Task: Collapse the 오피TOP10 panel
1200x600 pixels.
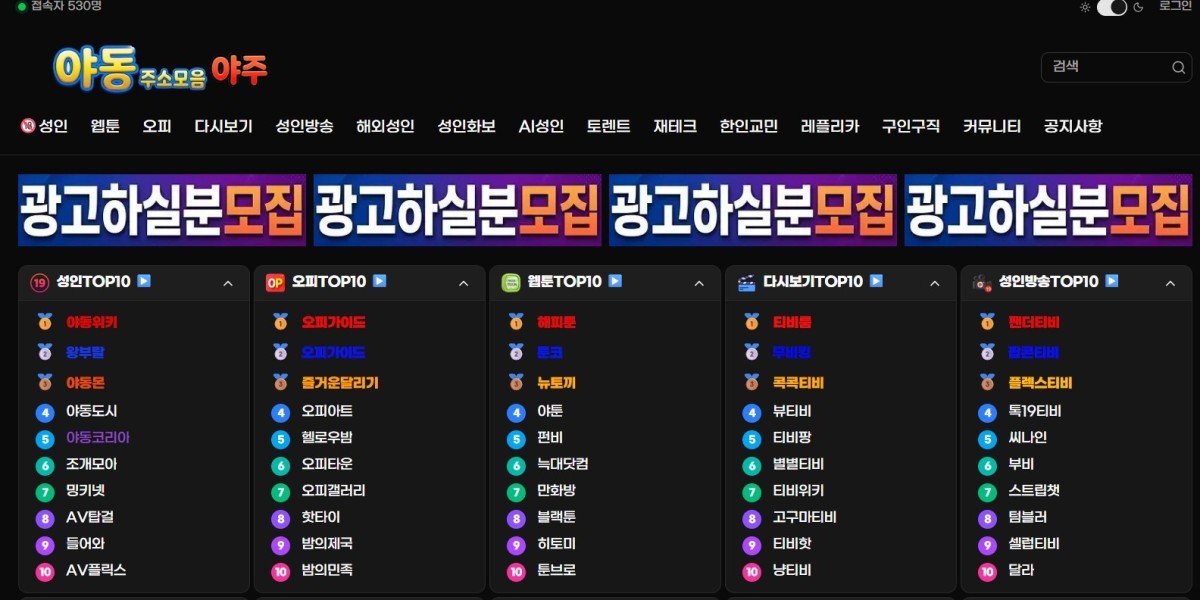Action: 463,284
